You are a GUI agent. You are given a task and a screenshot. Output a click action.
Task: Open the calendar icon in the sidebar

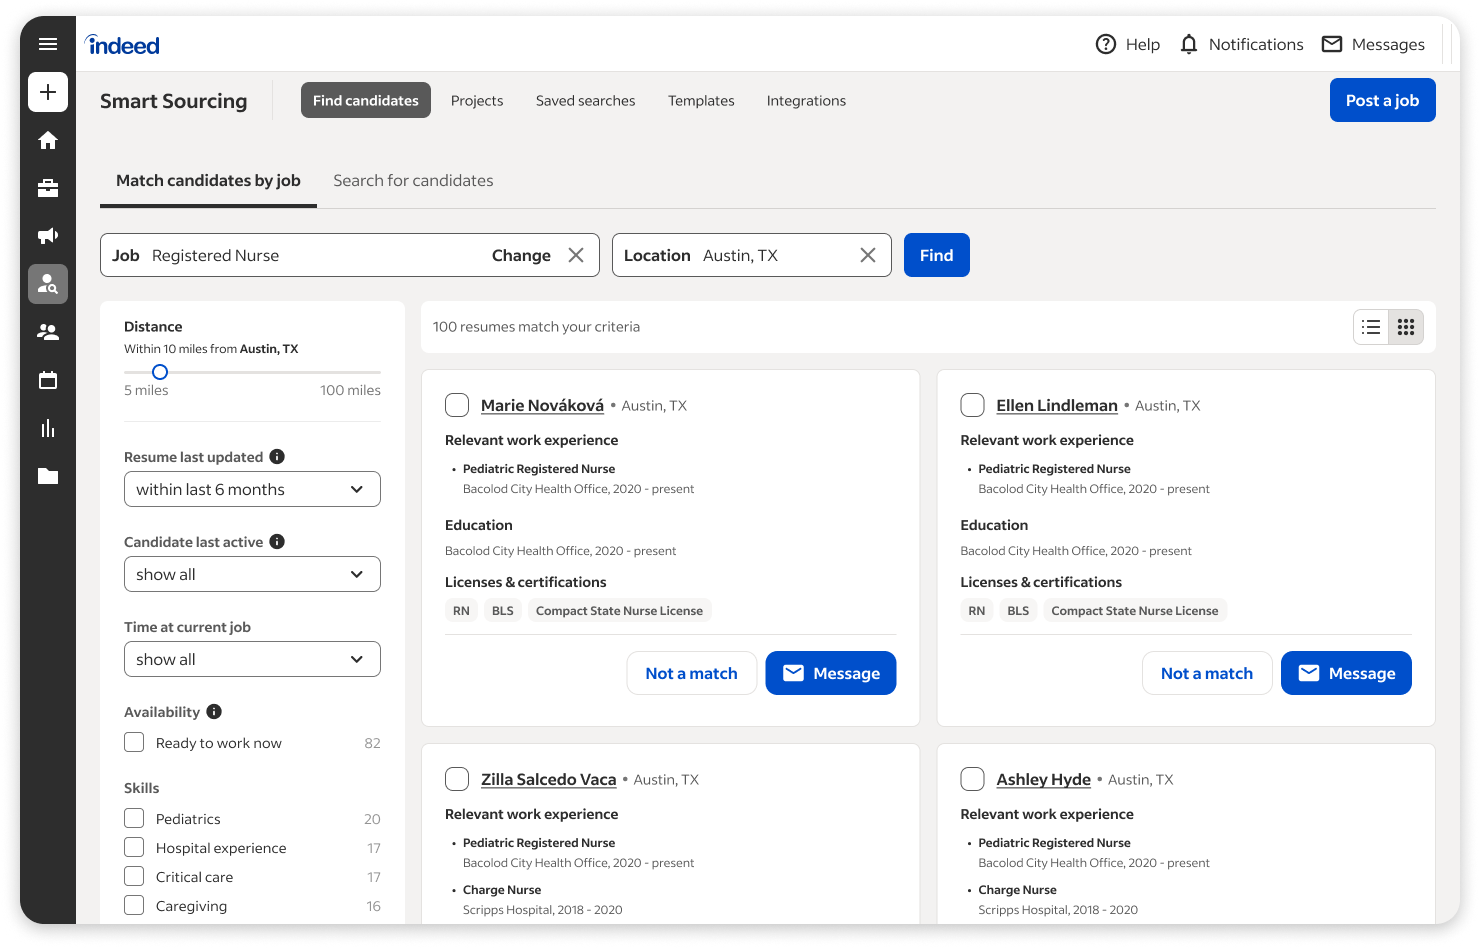pos(47,380)
